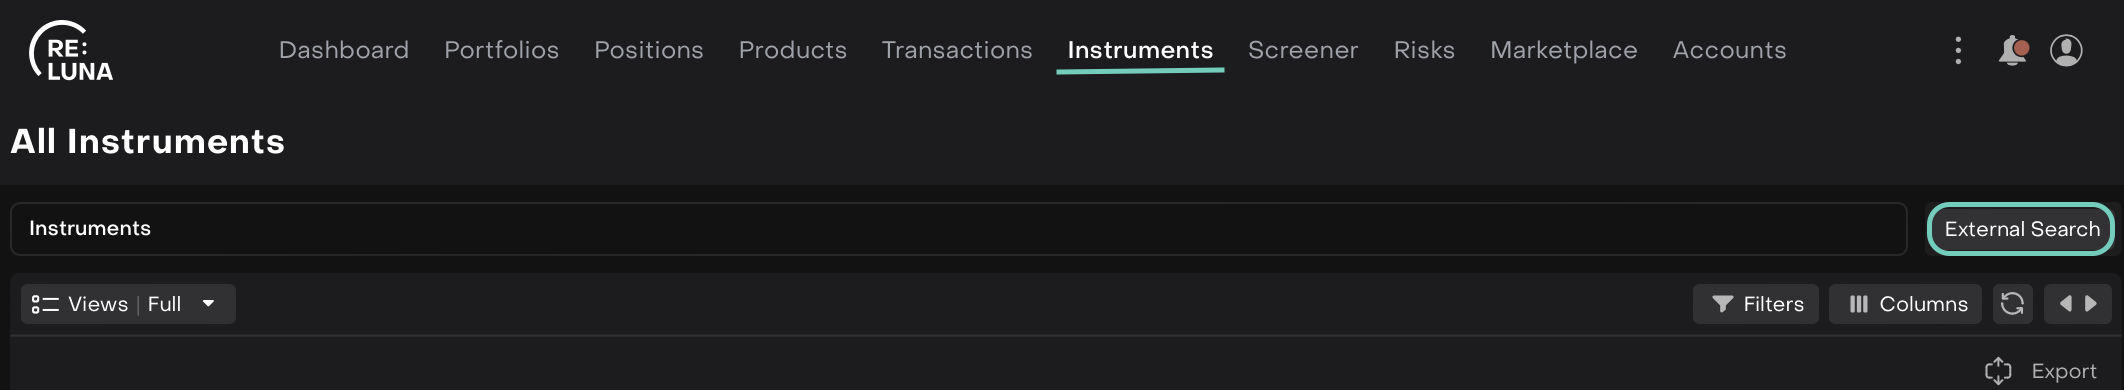Image resolution: width=2124 pixels, height=390 pixels.
Task: Open the Filters panel
Action: 1756,304
